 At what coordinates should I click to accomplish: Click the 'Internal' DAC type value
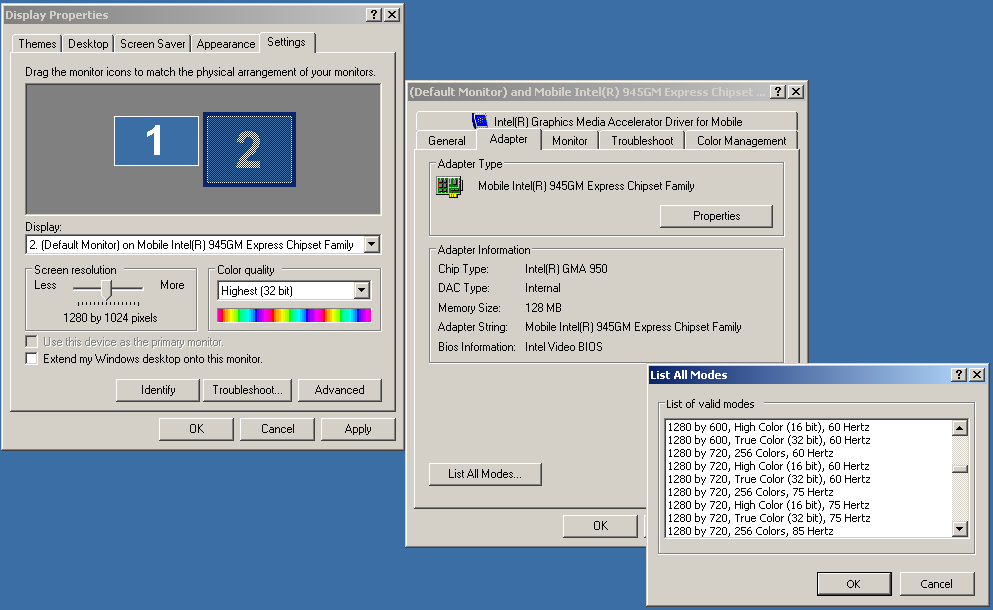tap(543, 288)
